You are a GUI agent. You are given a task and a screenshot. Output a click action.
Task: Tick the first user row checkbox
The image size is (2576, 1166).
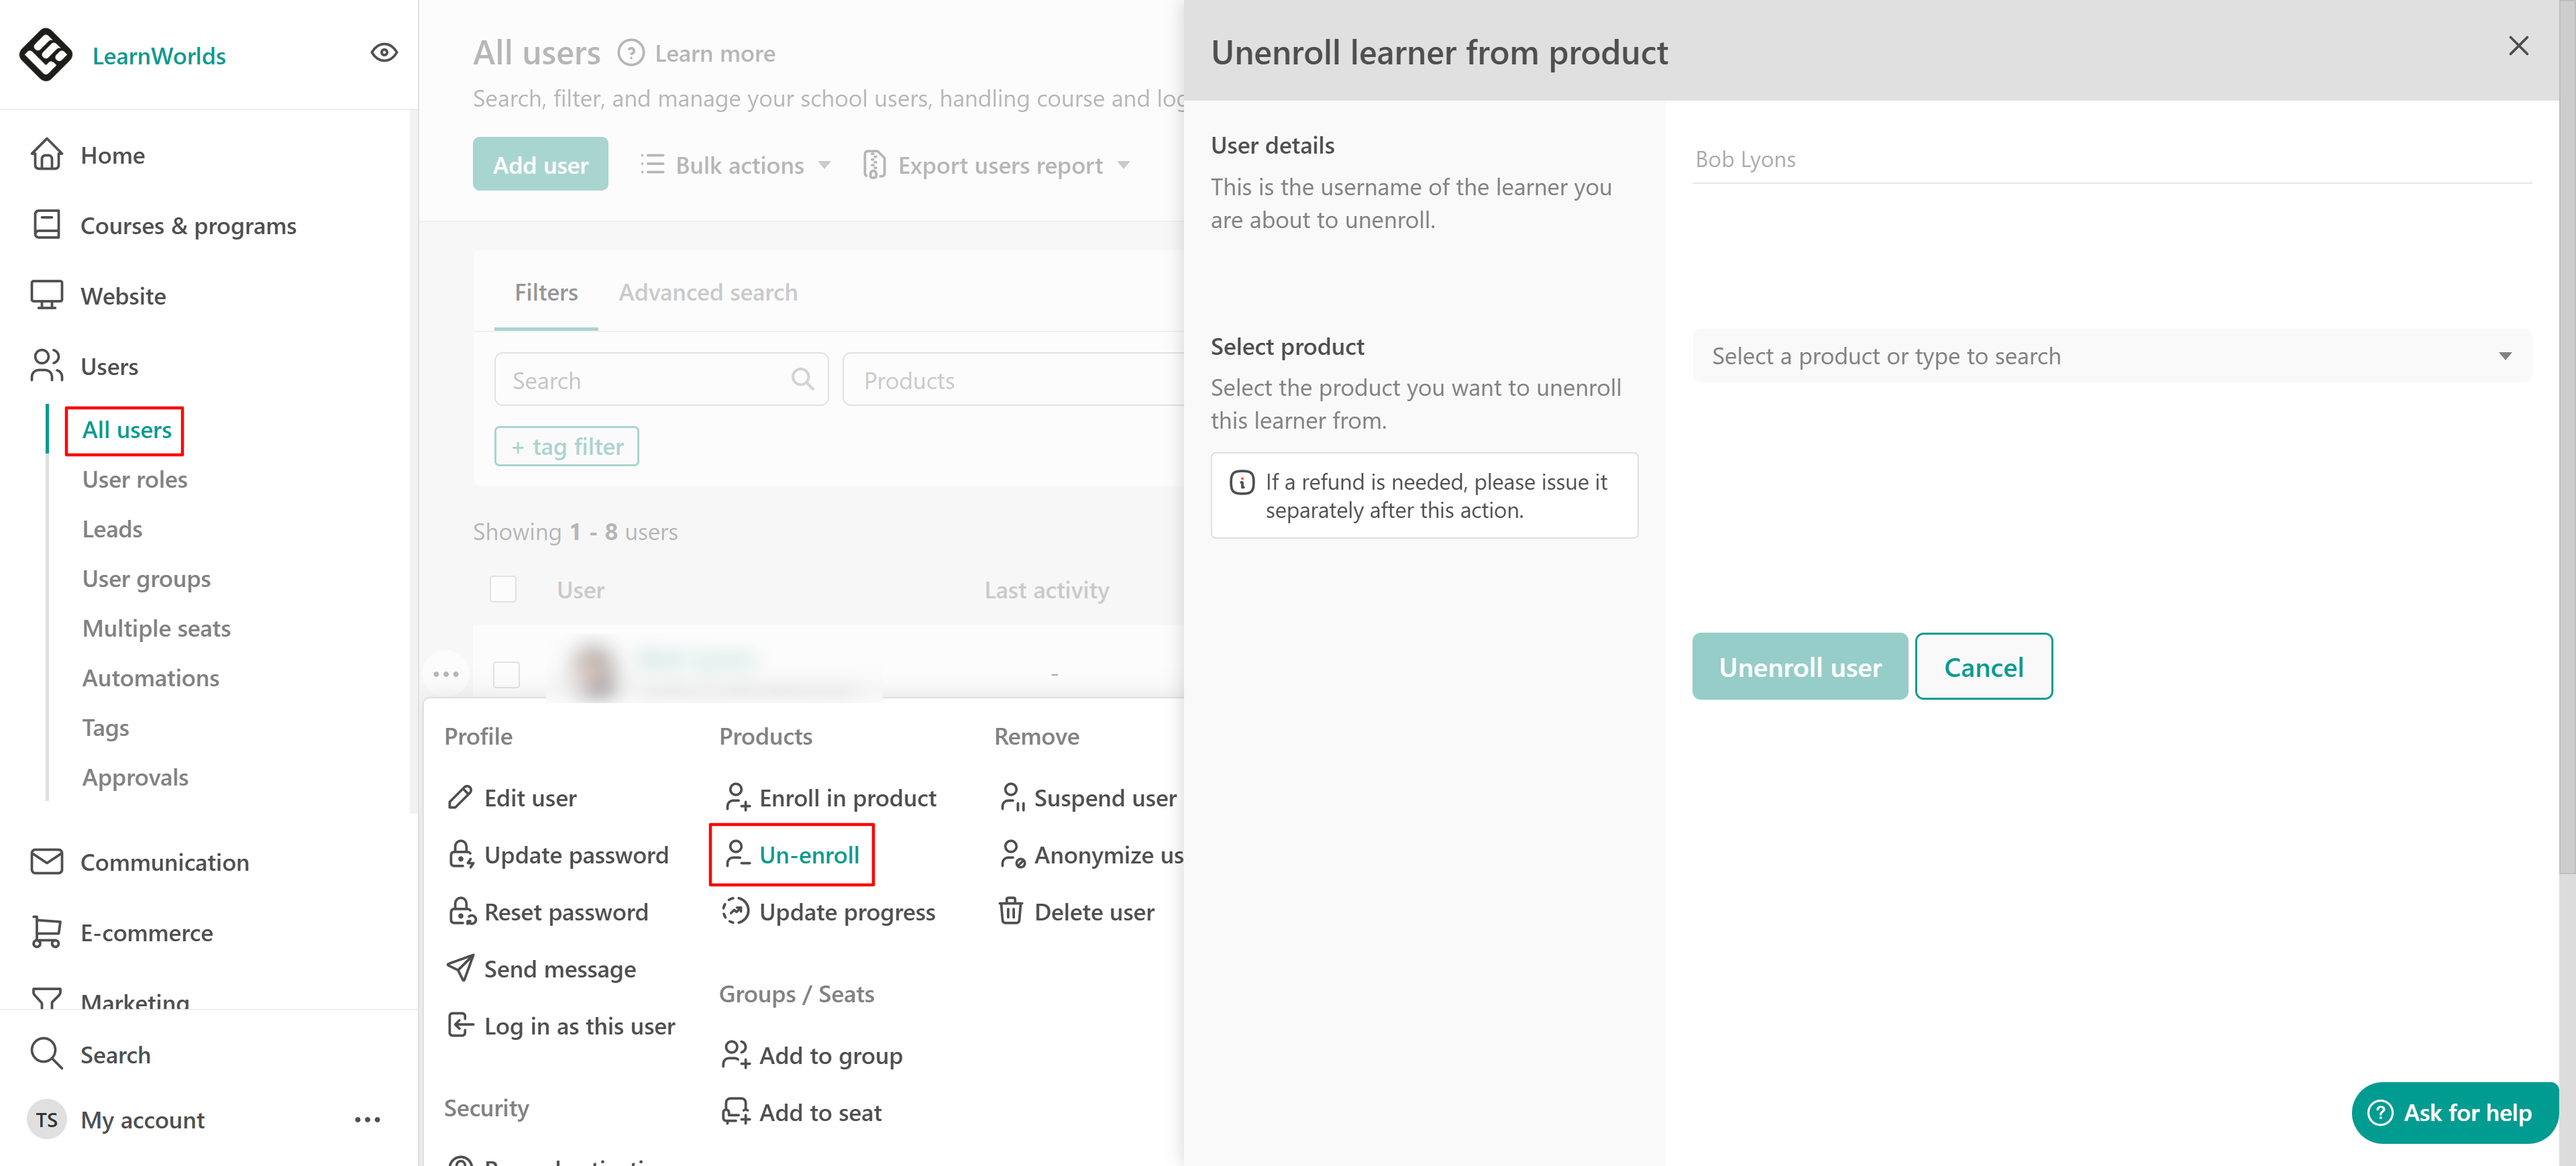pyautogui.click(x=507, y=675)
